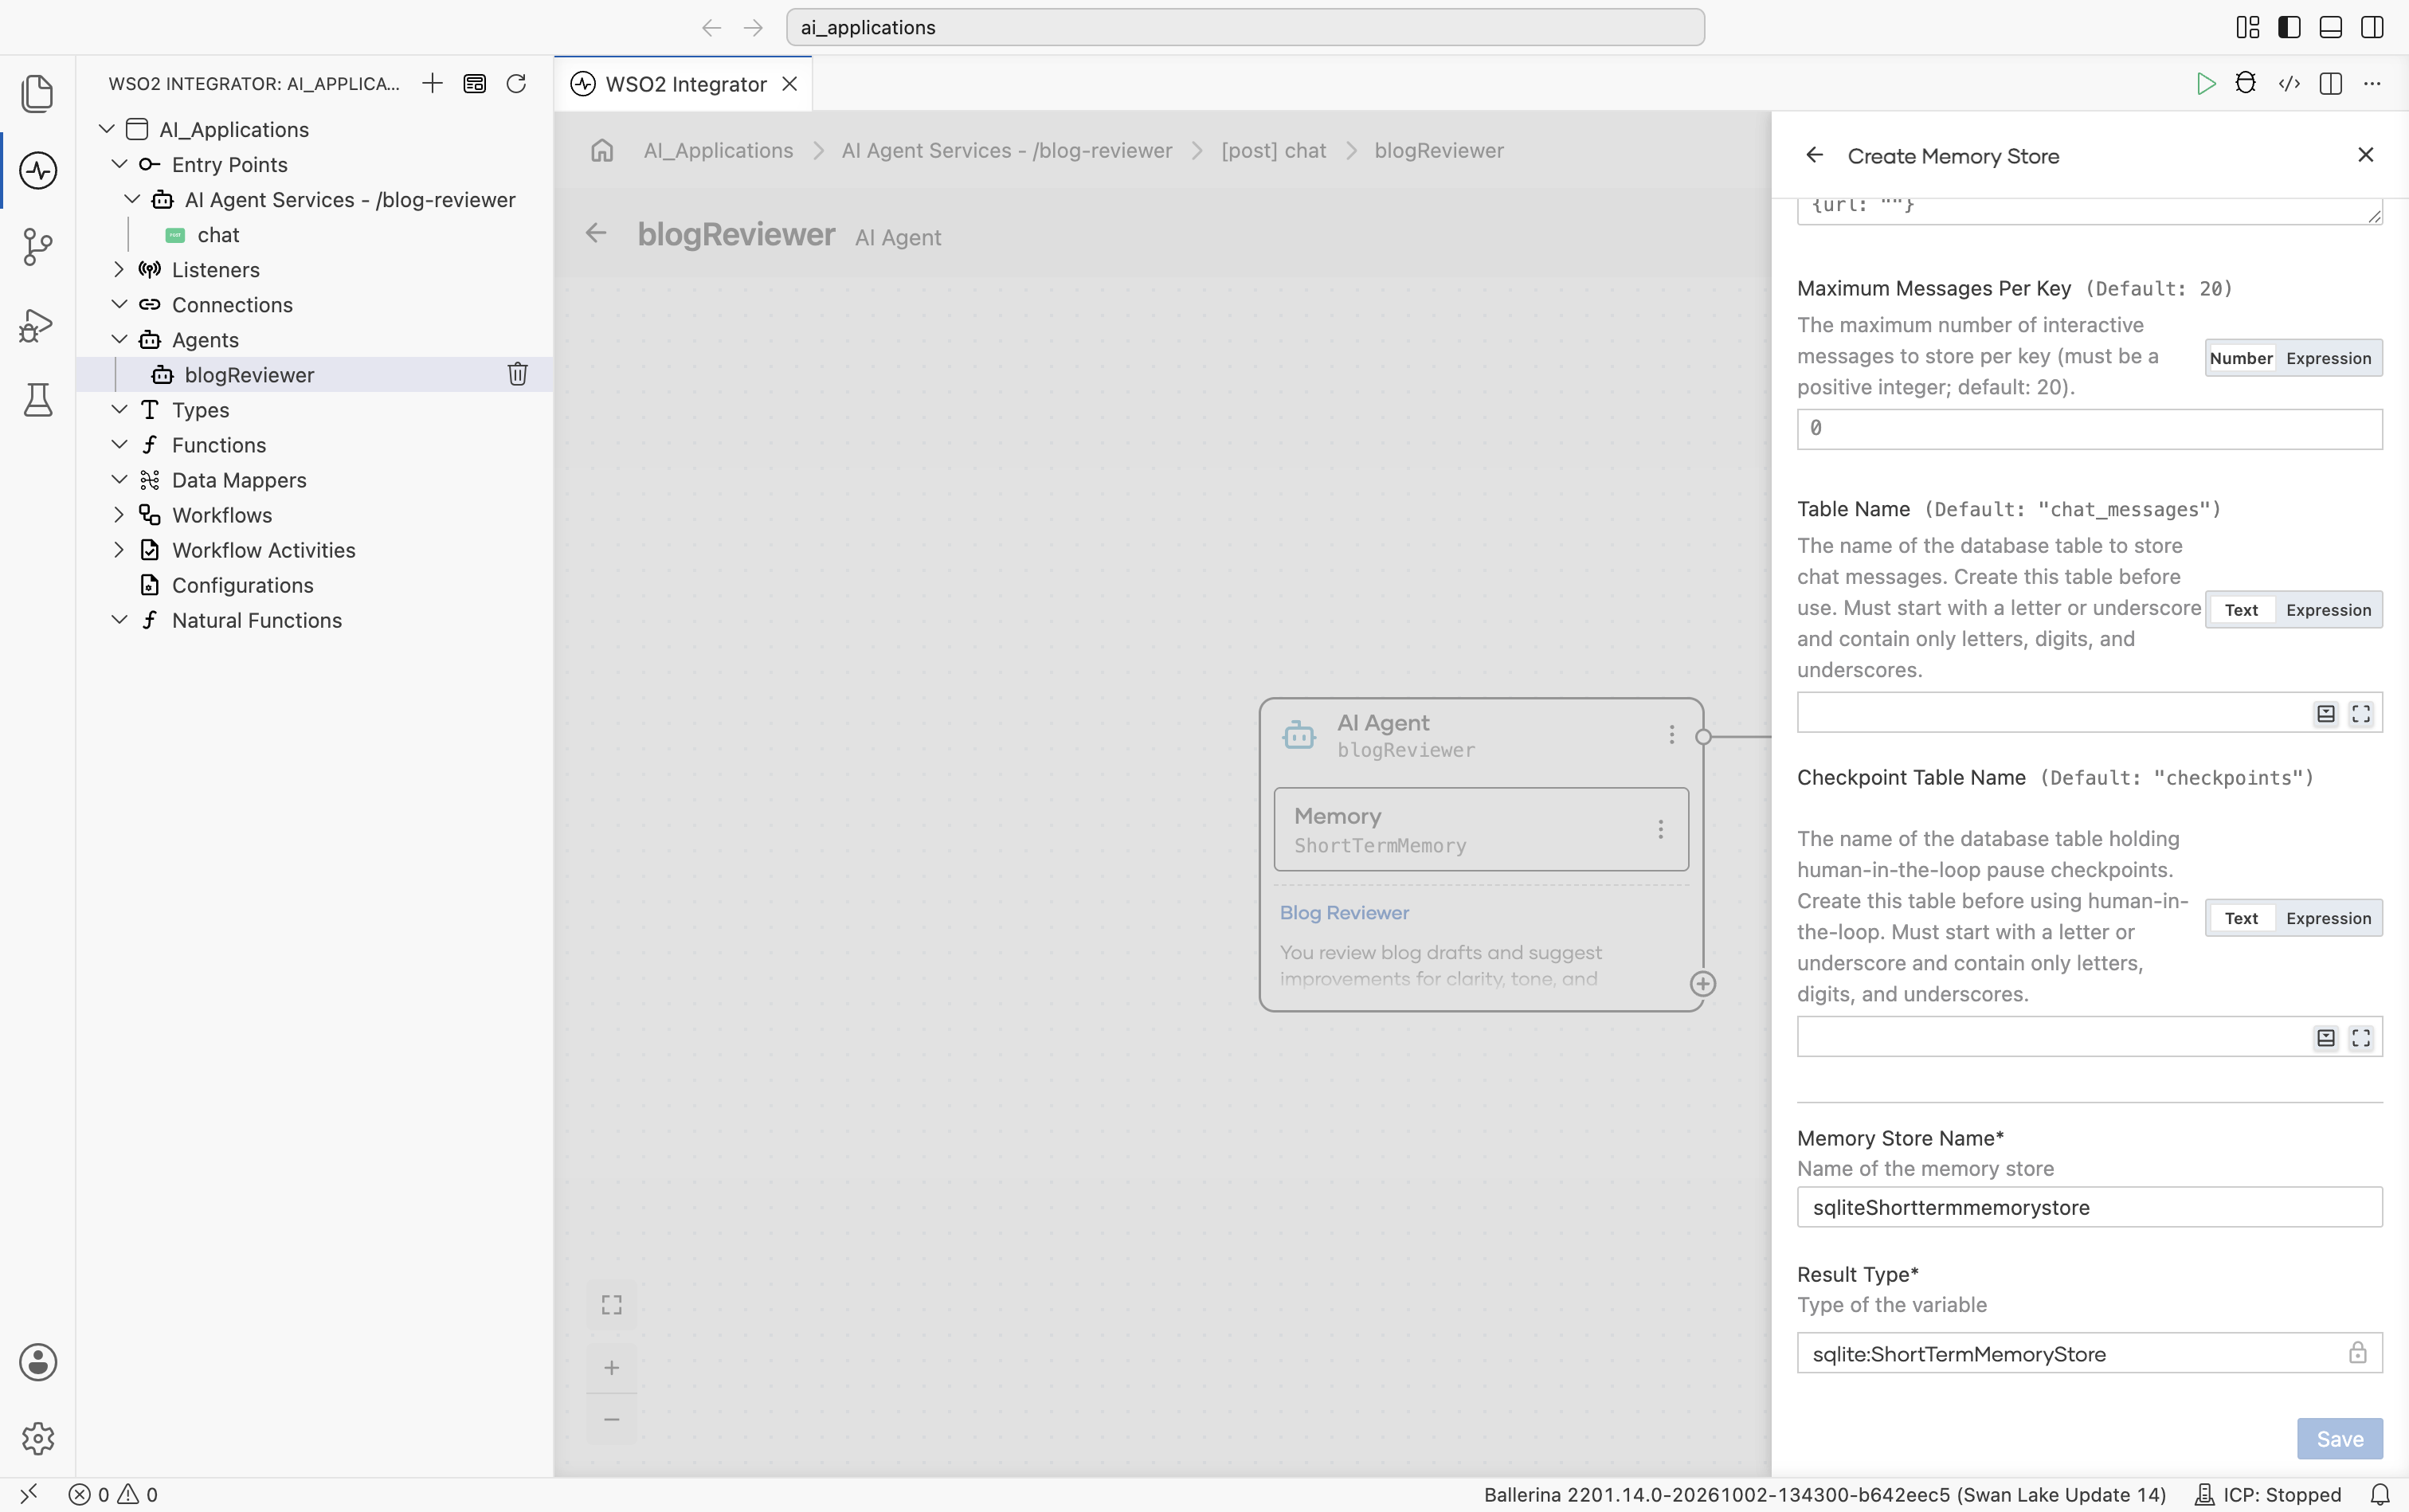2409x1512 pixels.
Task: Open the WSO2 Integrator activity bar icon
Action: (x=38, y=170)
